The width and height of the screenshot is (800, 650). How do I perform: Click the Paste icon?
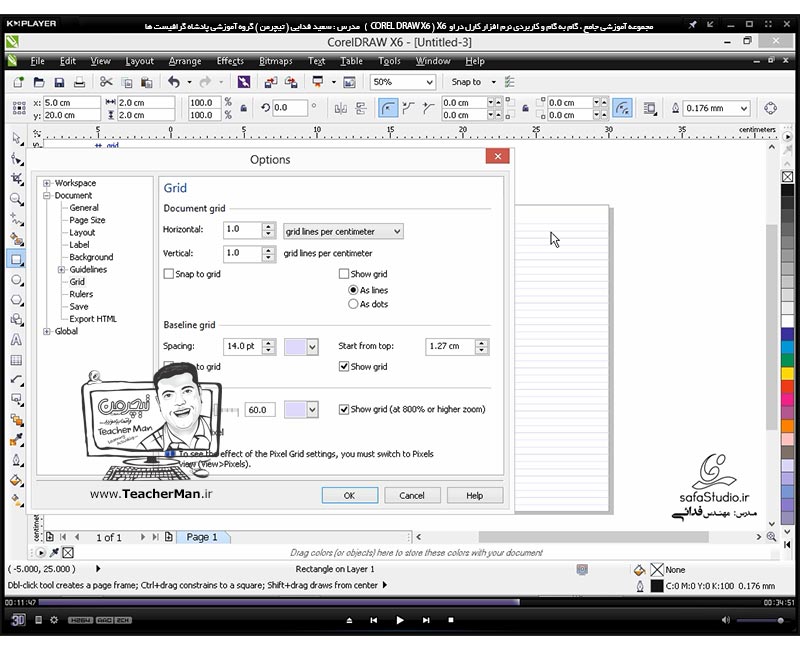point(146,82)
